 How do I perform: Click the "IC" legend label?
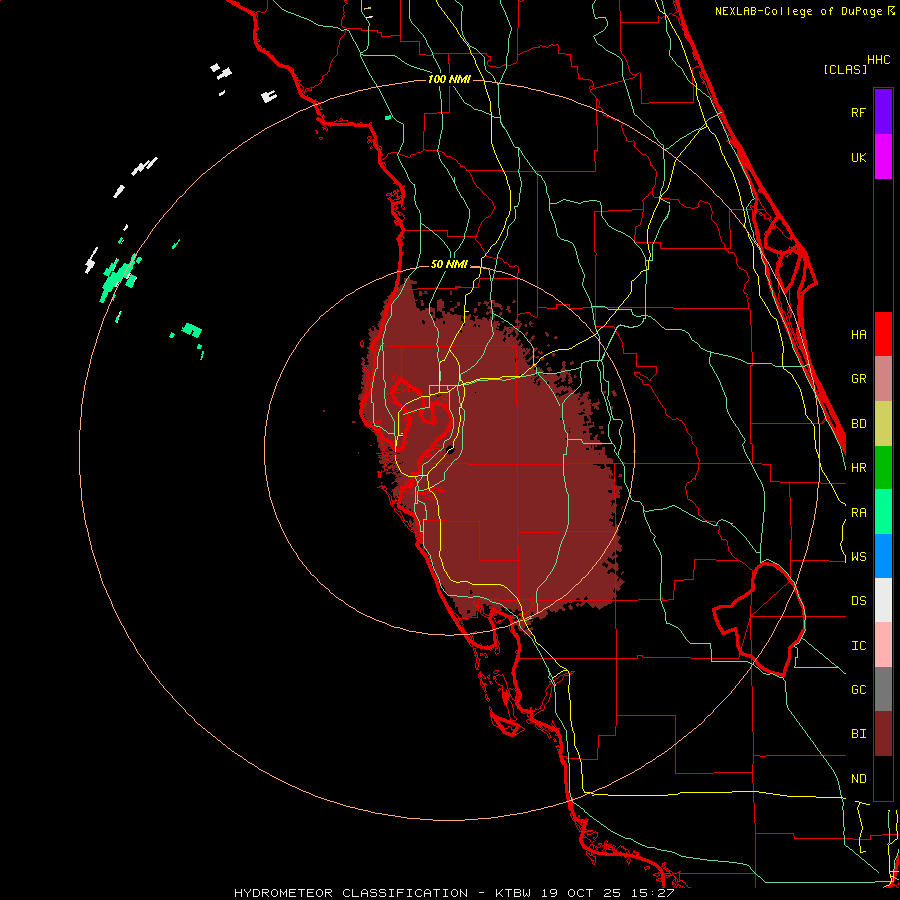coord(859,645)
